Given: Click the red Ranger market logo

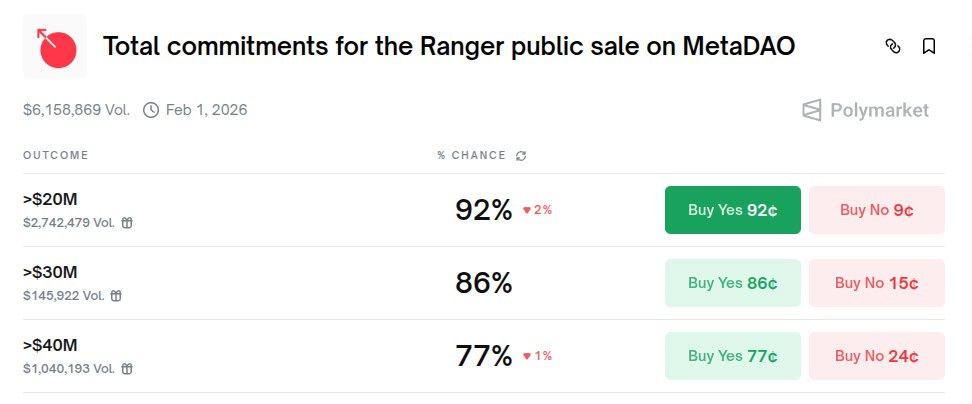Looking at the screenshot, I should pos(55,46).
